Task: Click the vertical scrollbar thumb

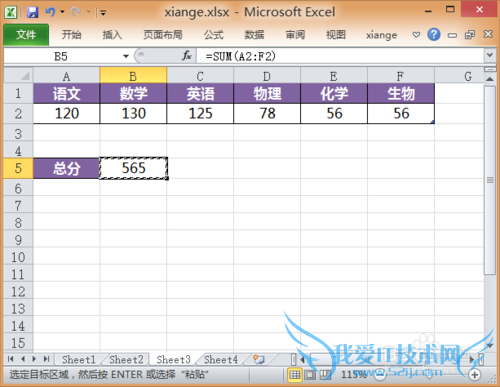Action: (490, 180)
